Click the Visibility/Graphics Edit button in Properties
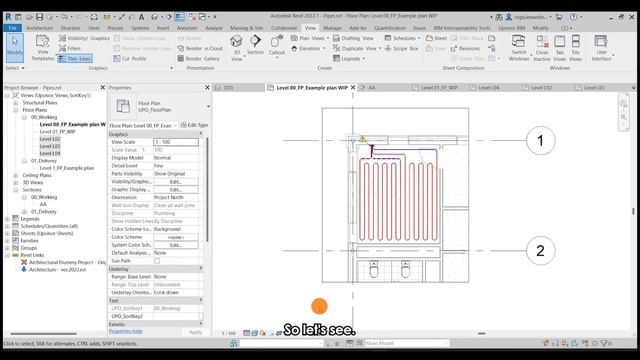Image resolution: width=640 pixels, height=360 pixels. pyautogui.click(x=176, y=182)
